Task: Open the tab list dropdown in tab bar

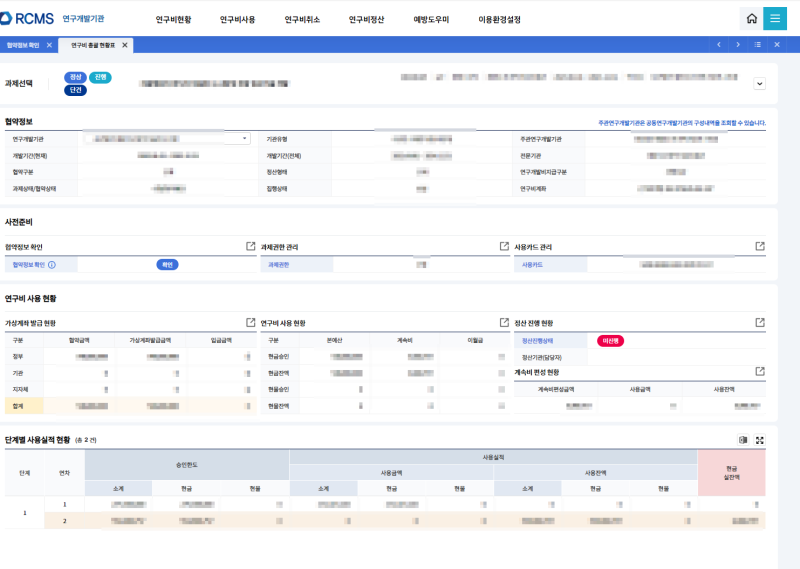Action: (x=757, y=45)
